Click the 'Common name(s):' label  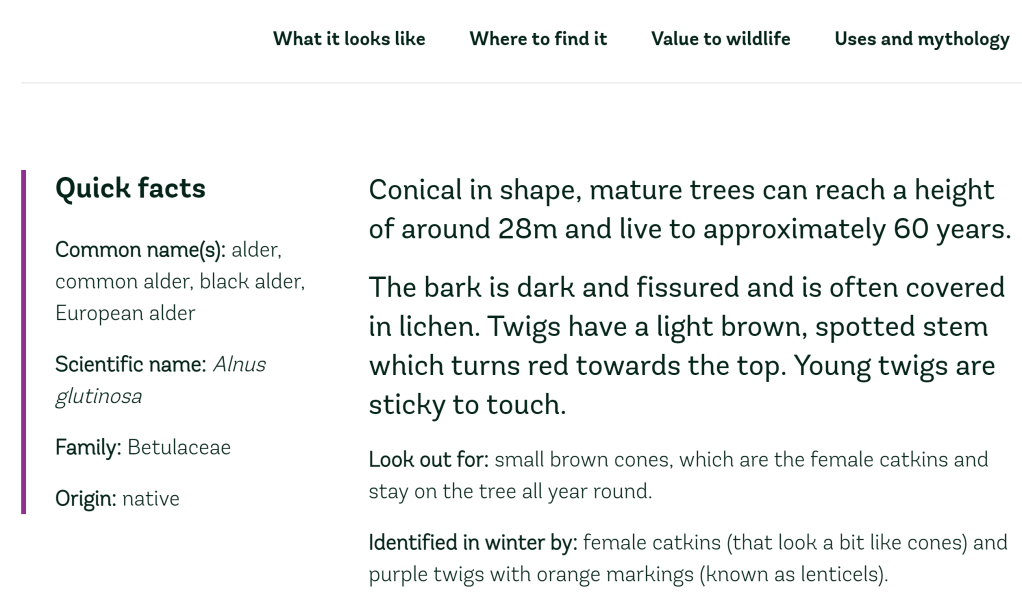140,250
